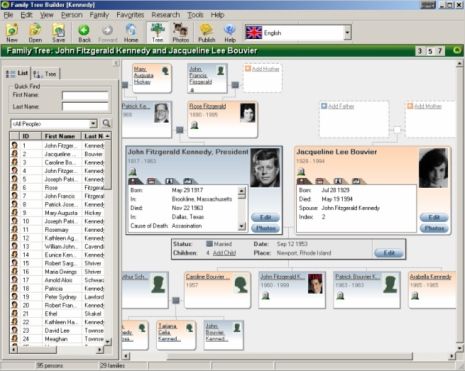This screenshot has height=371, width=465.
Task: Open the Photos toolbar icon
Action: pos(180,33)
